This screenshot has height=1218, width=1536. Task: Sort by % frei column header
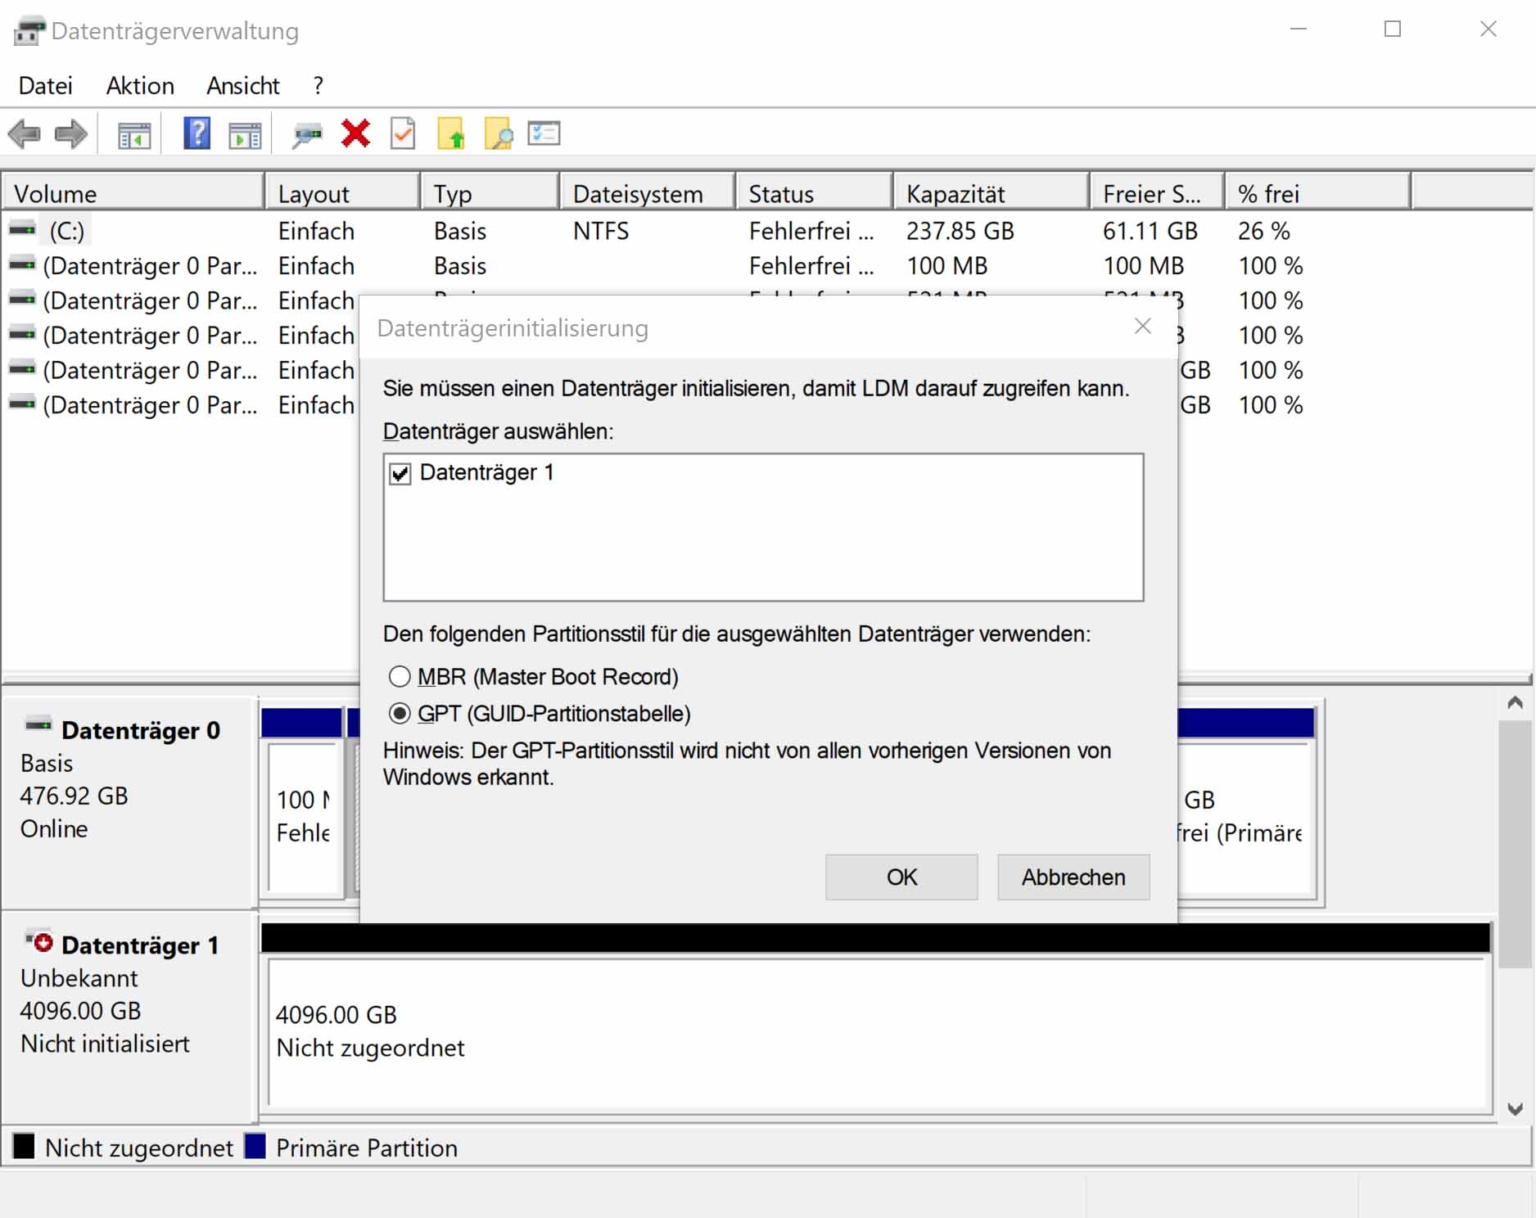pos(1318,193)
